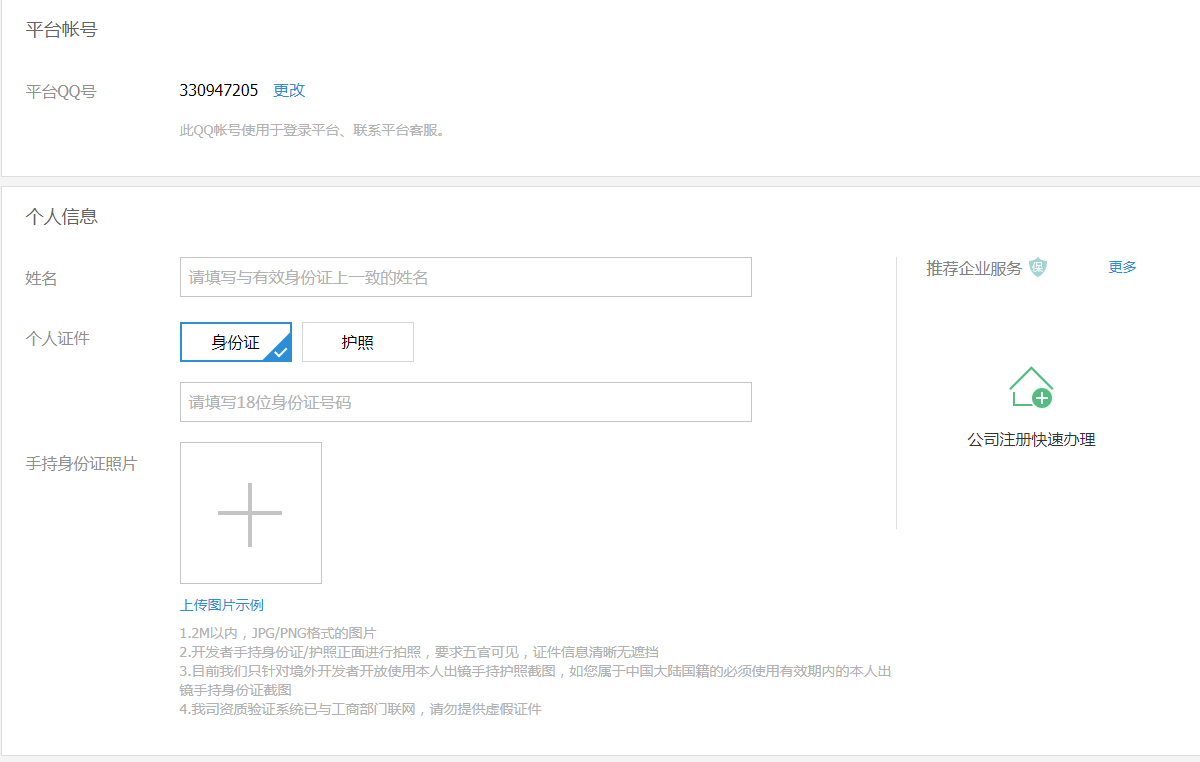Screen dimensions: 1200x762
Task: Click the 18-digit ID number input field
Action: point(465,402)
